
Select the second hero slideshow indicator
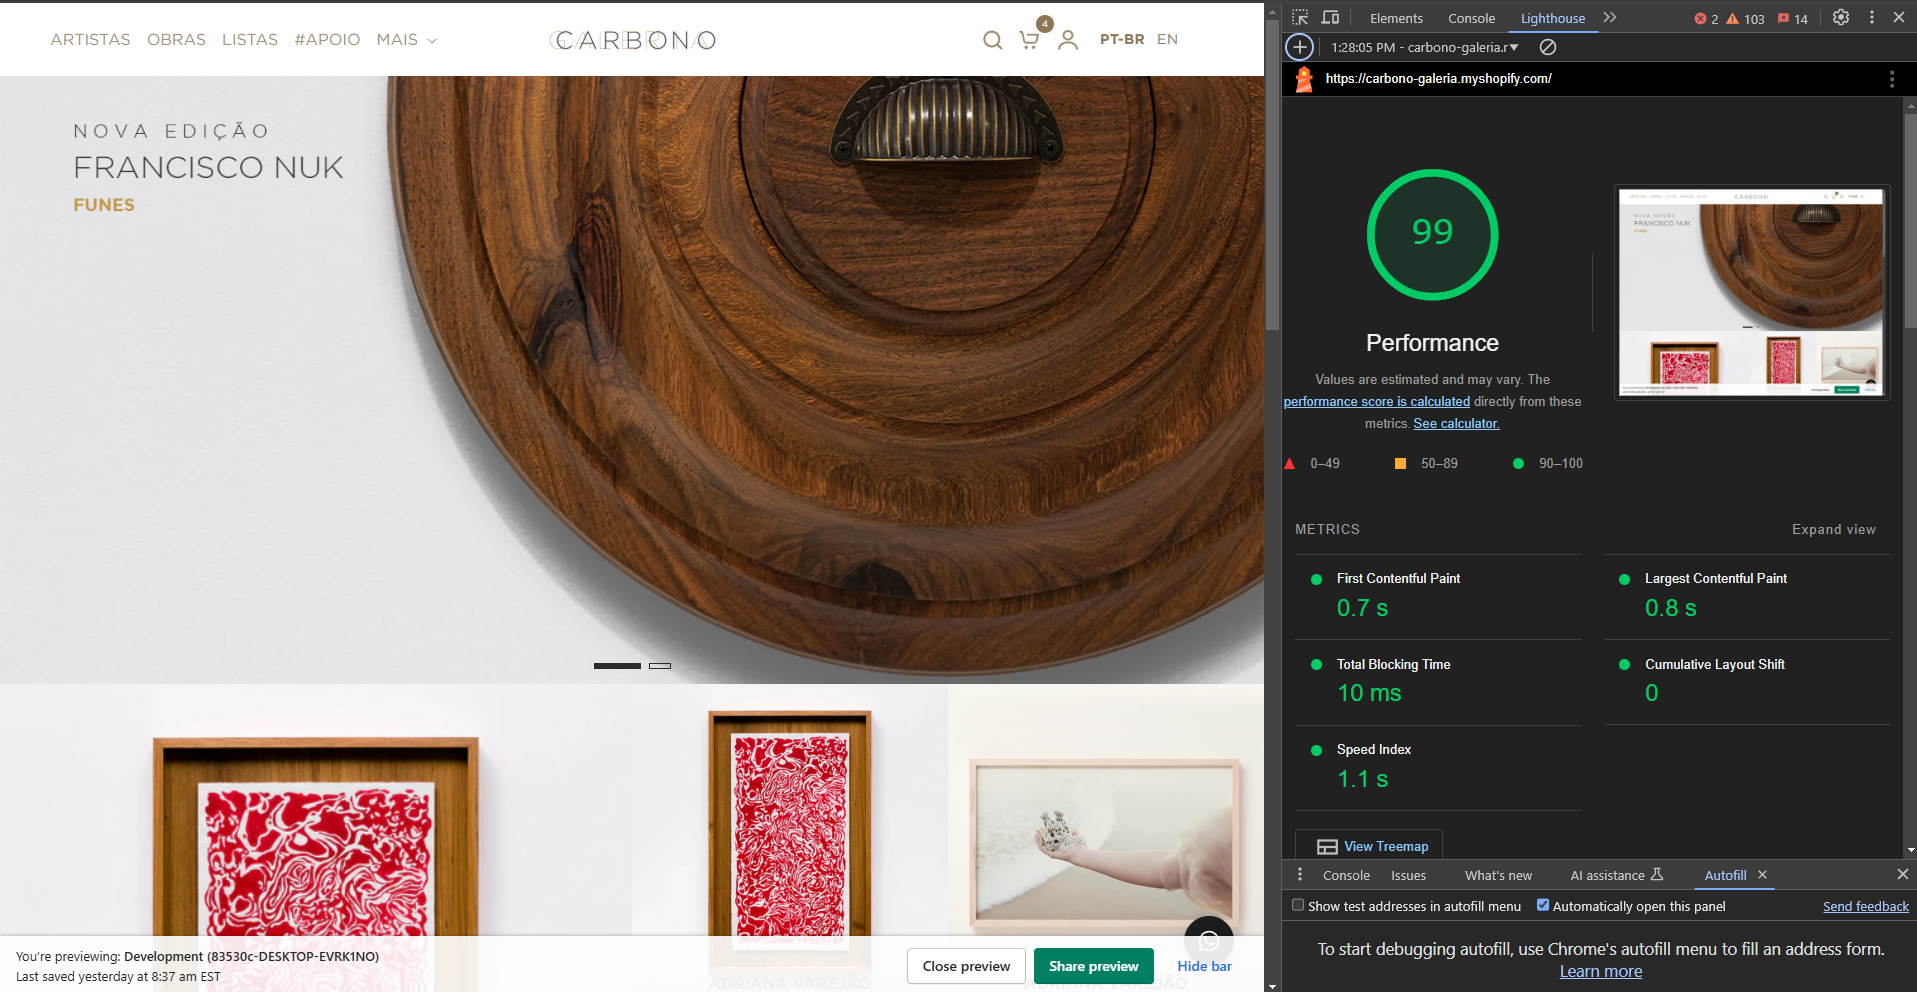point(660,665)
